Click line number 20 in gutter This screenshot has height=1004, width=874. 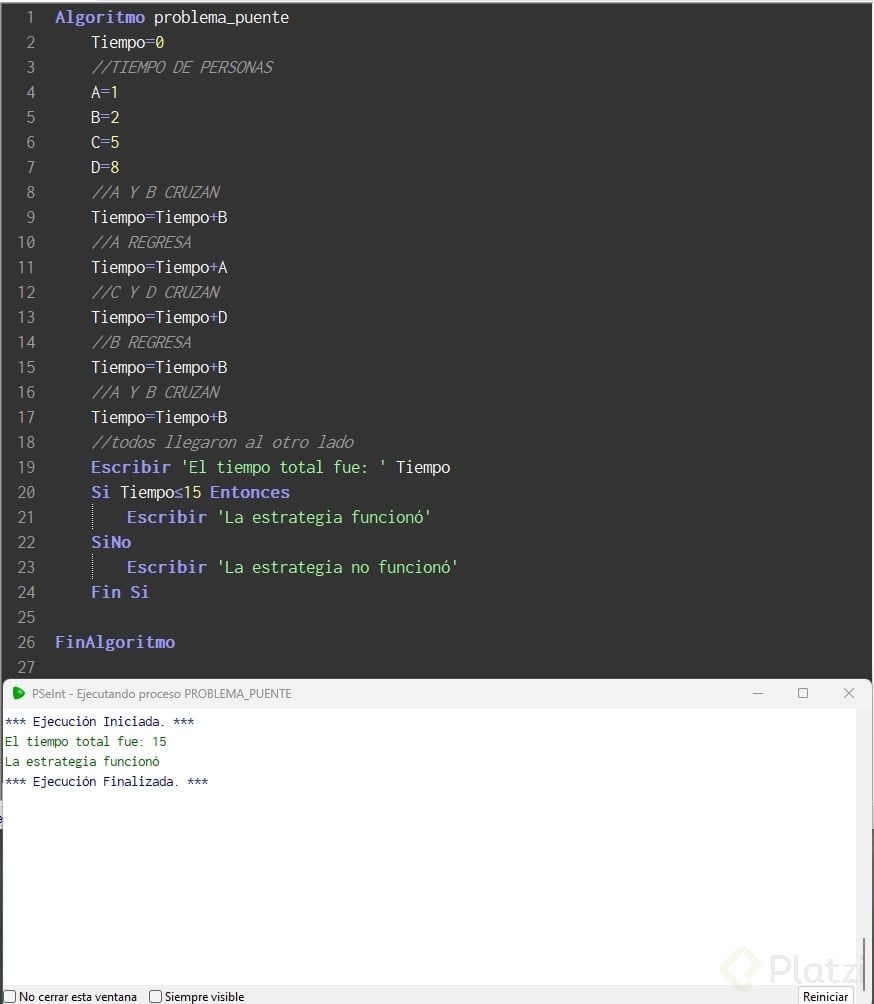tap(26, 492)
